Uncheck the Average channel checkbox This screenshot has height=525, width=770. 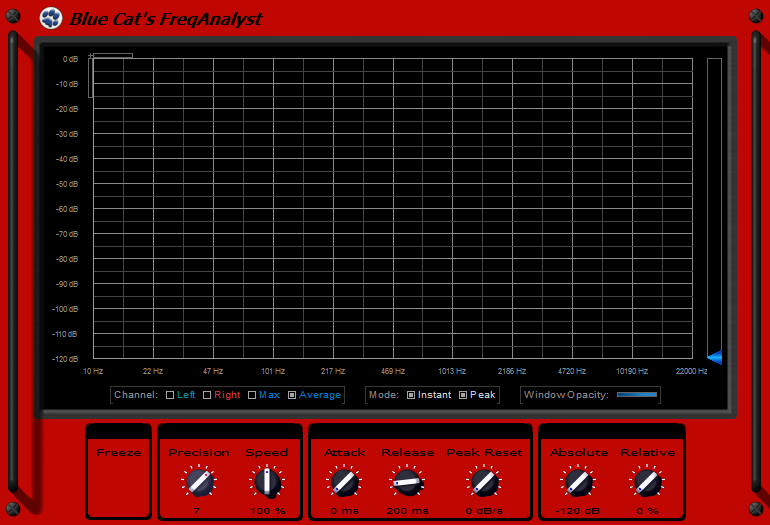[x=292, y=395]
